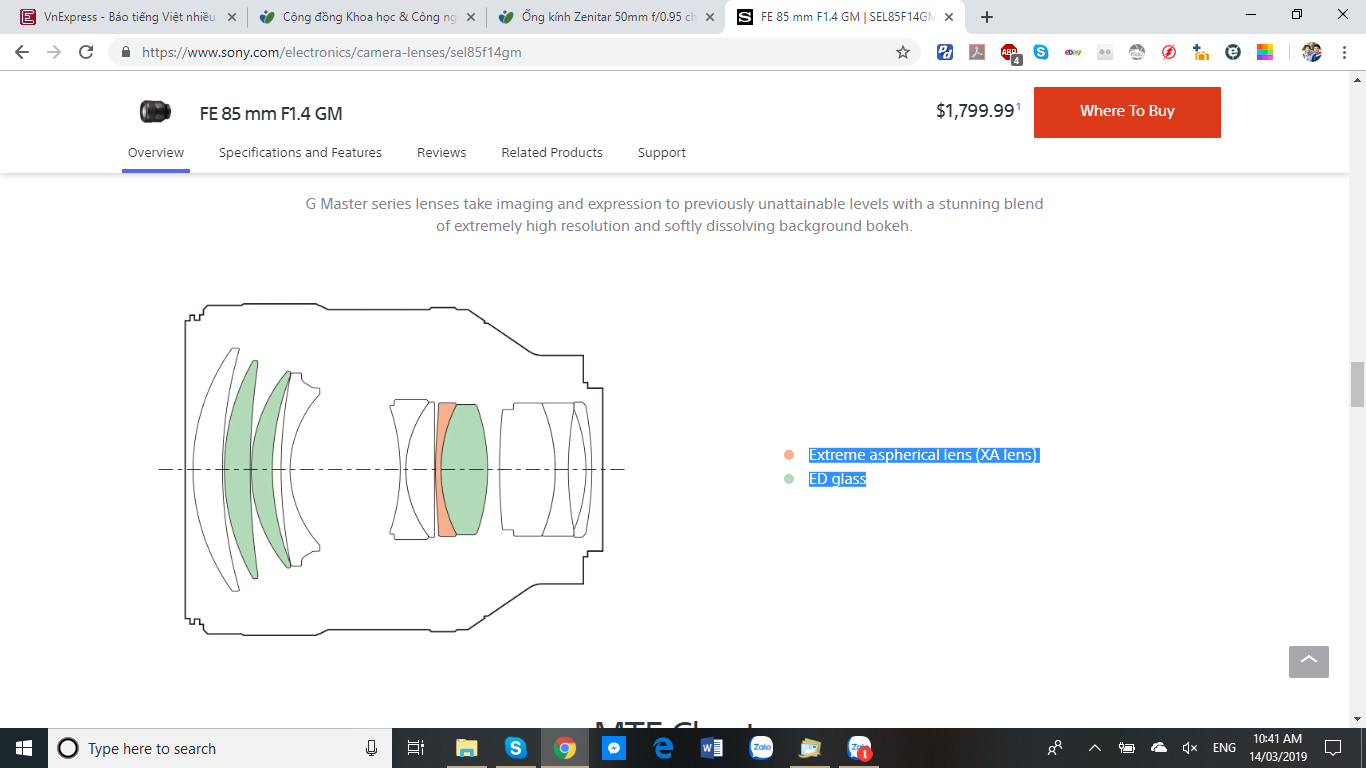Toggle the muted volume icon

1190,748
